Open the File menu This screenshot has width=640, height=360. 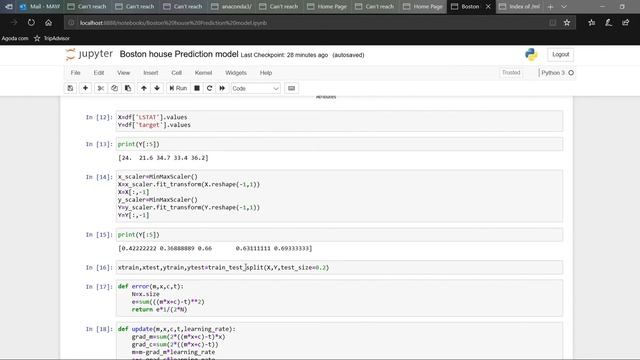[76, 73]
